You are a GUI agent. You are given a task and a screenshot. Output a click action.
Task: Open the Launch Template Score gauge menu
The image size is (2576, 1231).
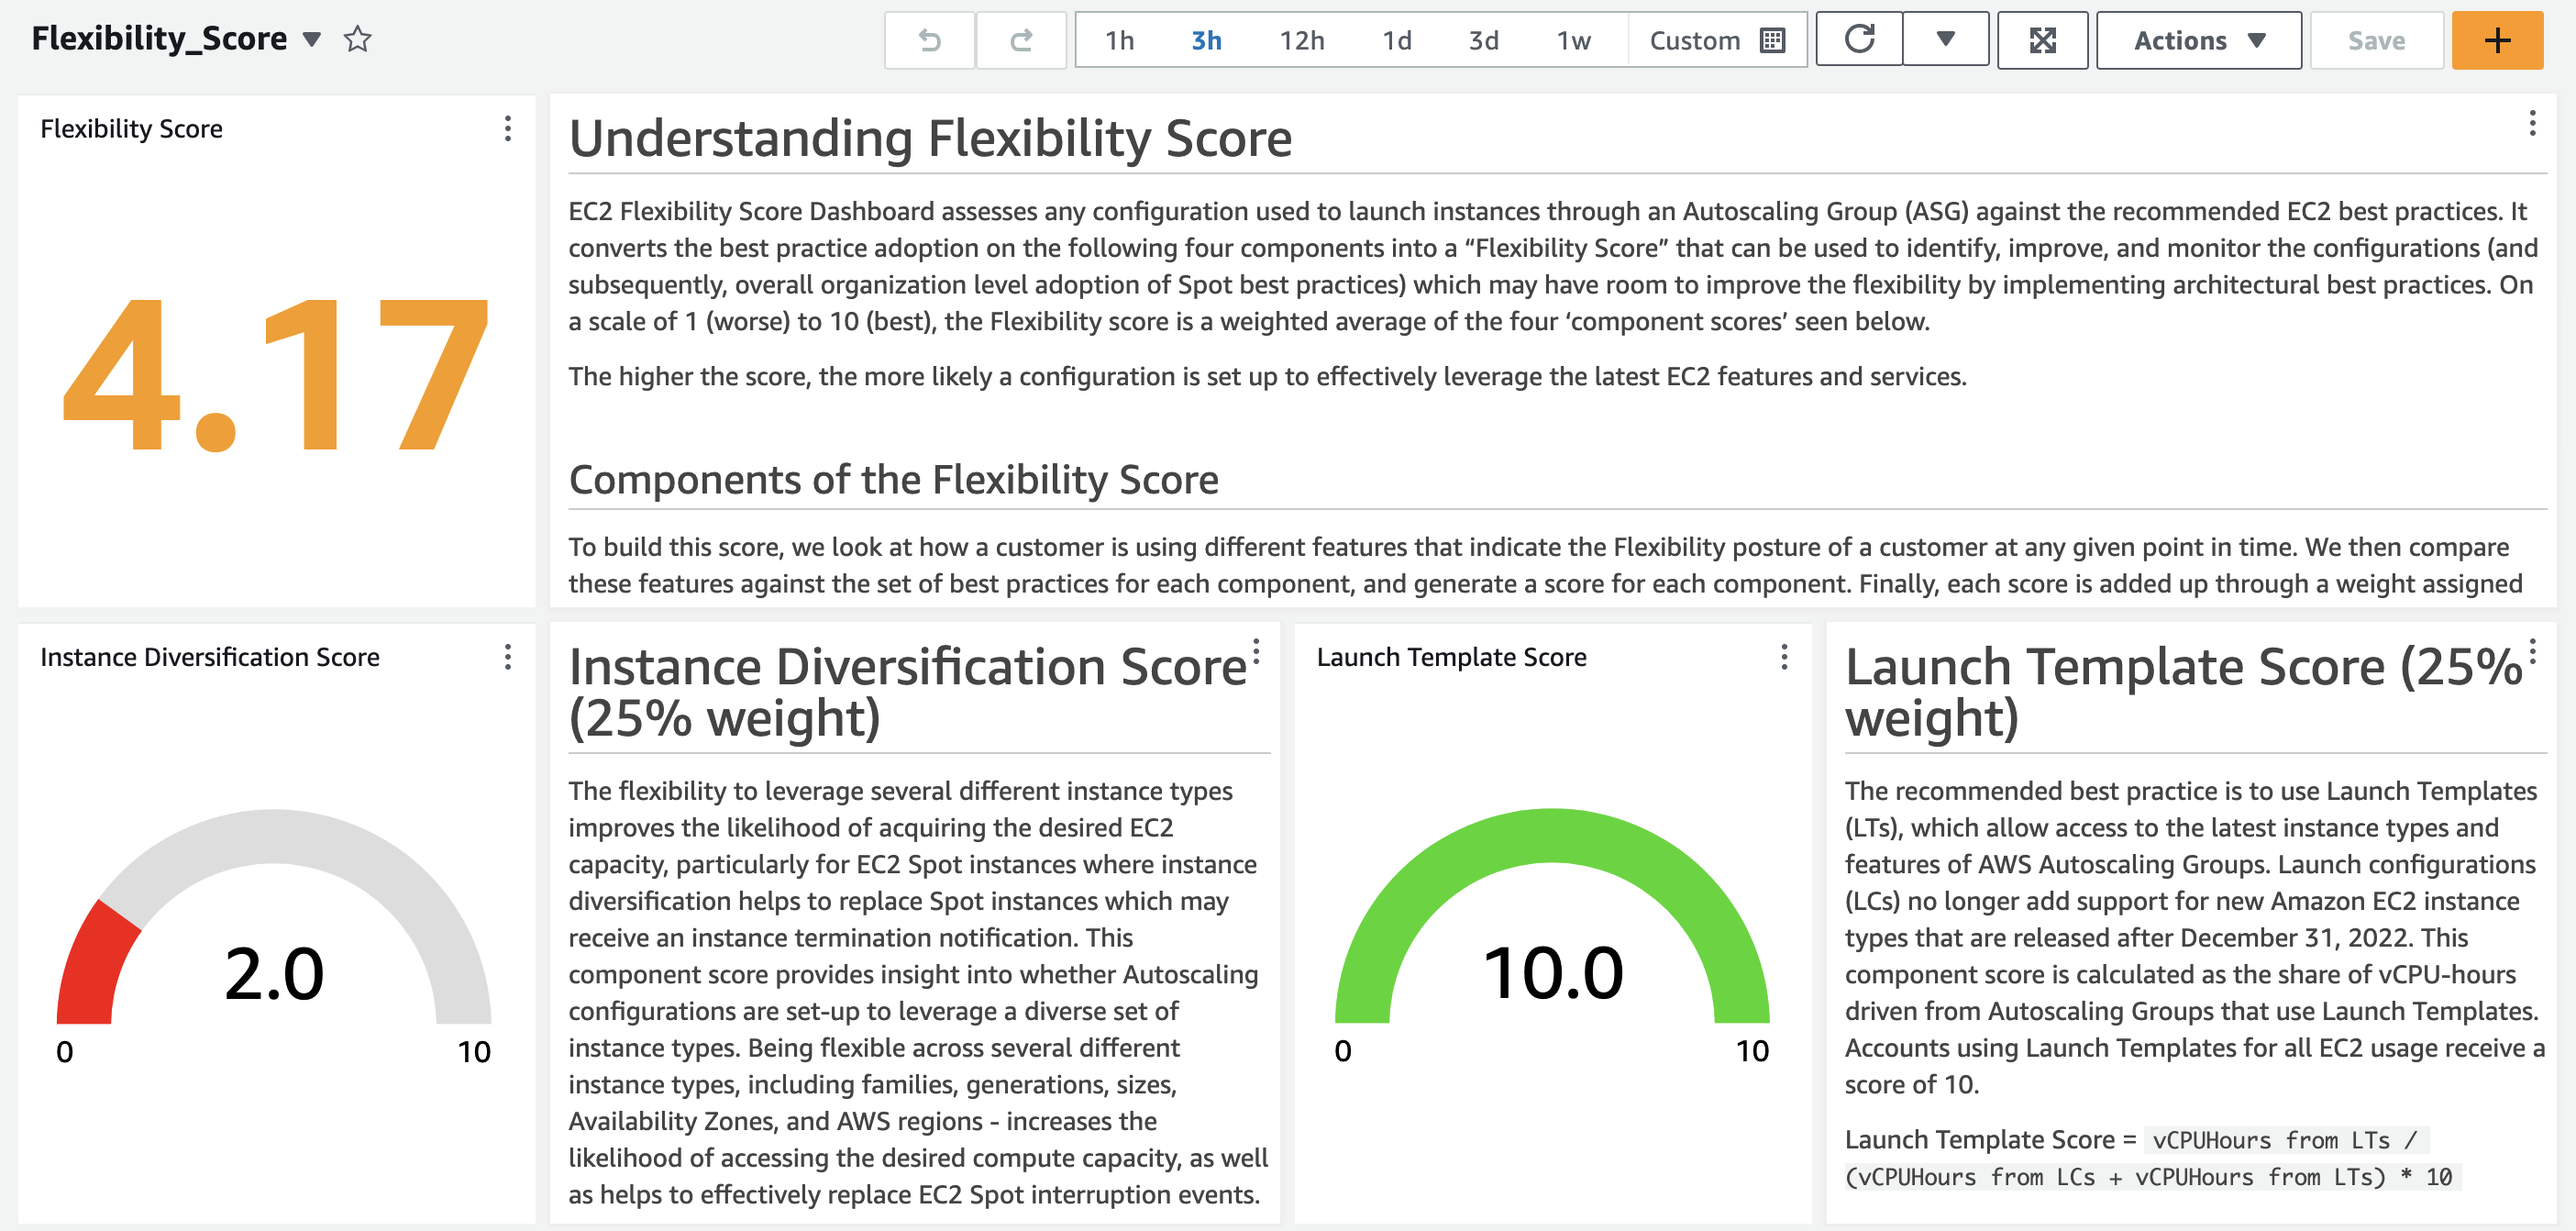(x=1784, y=657)
